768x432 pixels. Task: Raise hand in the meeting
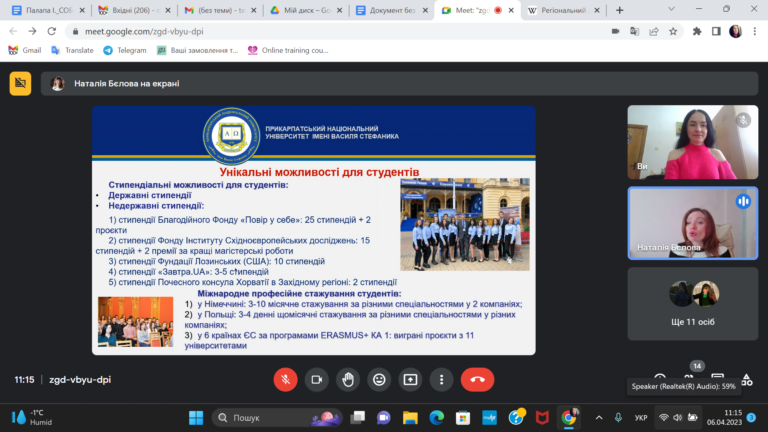(x=348, y=380)
